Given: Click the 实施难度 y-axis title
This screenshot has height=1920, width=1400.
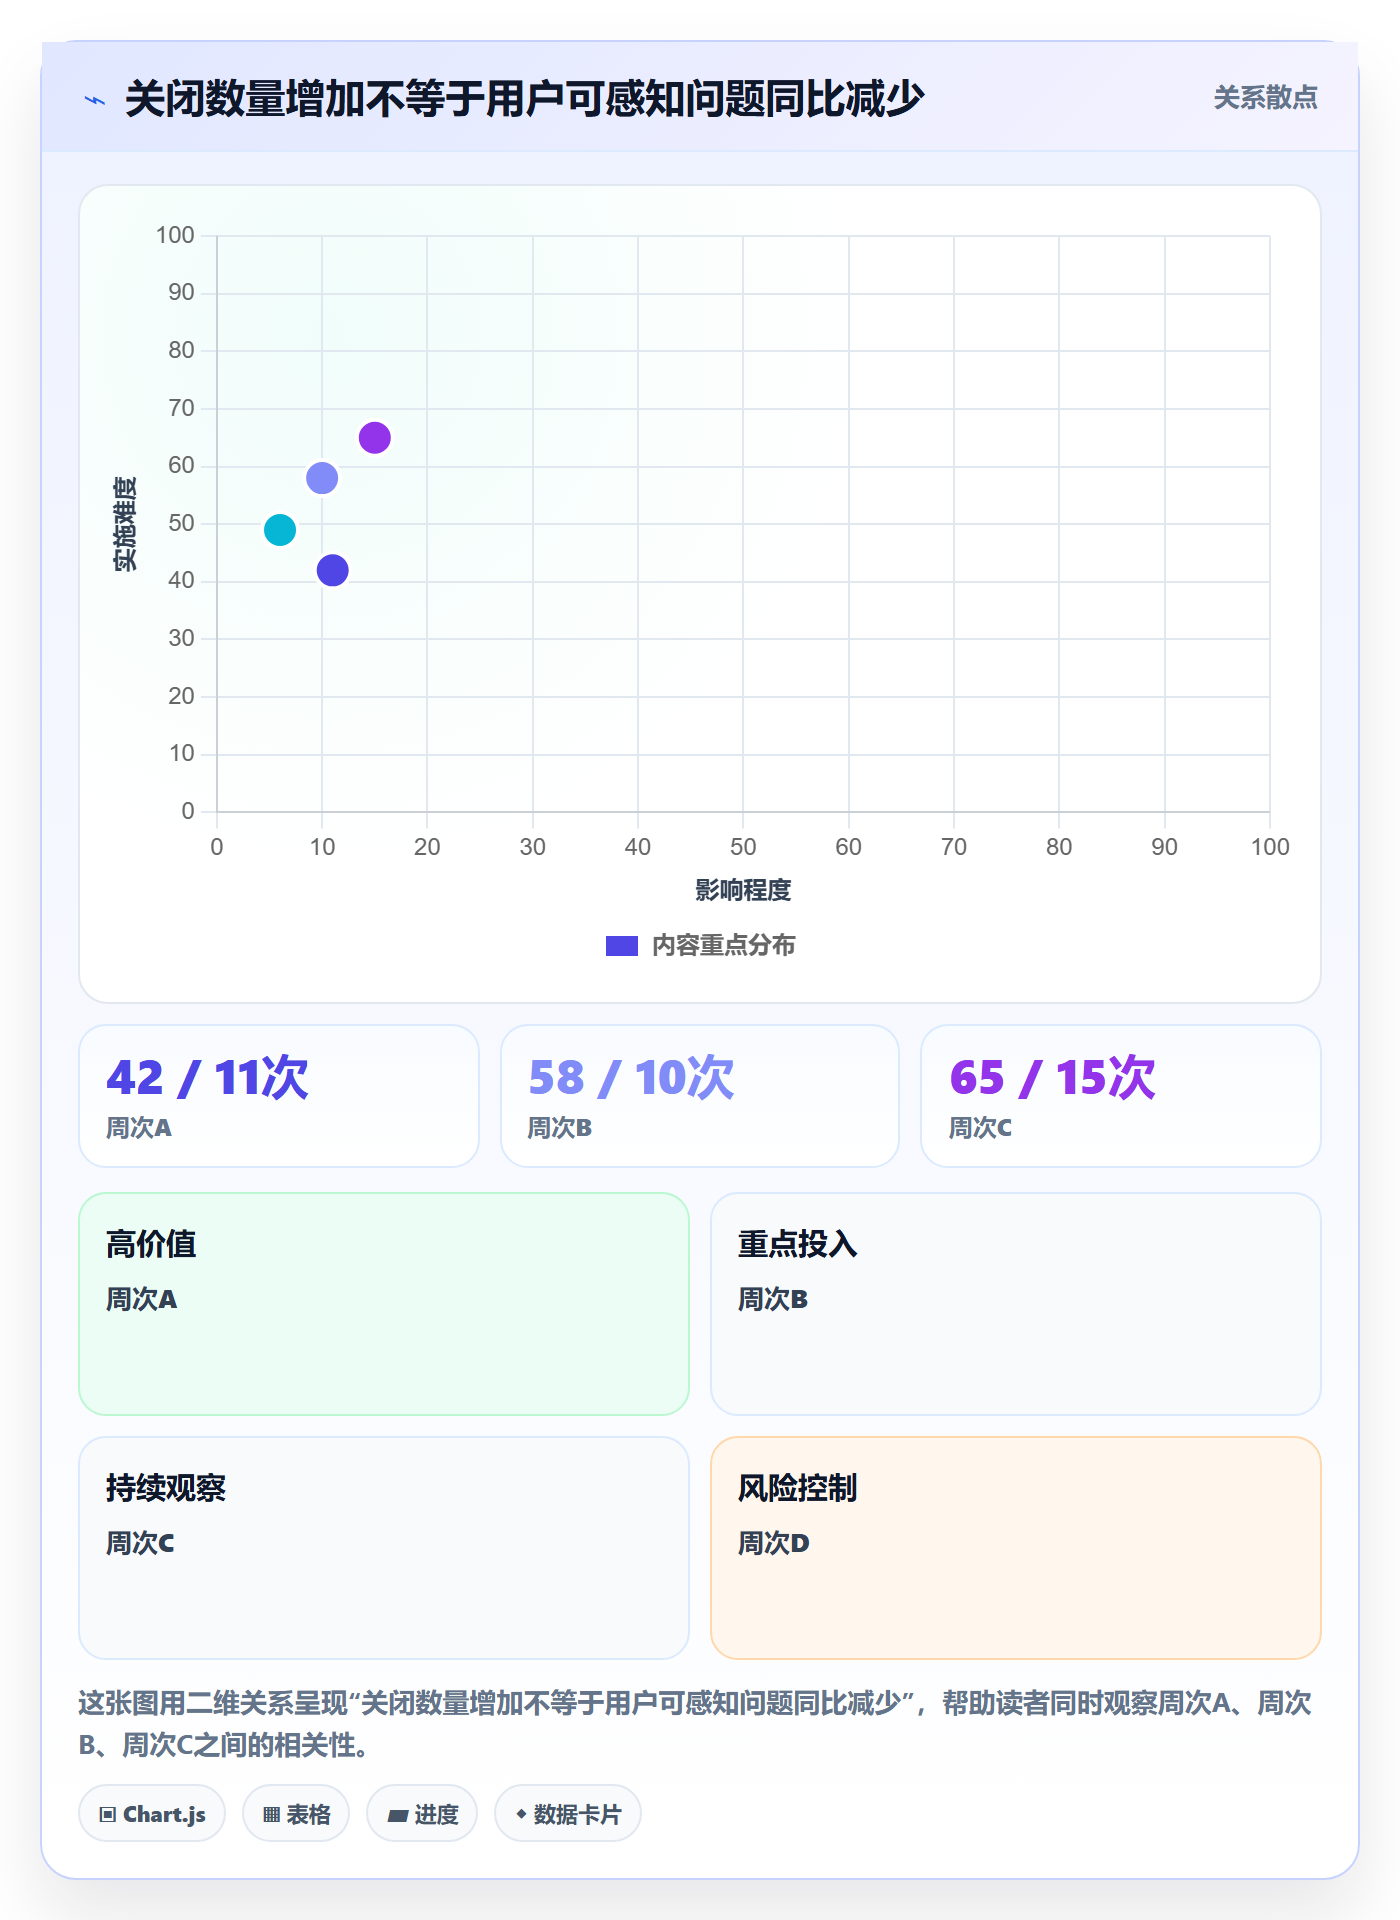Looking at the screenshot, I should click(x=125, y=524).
